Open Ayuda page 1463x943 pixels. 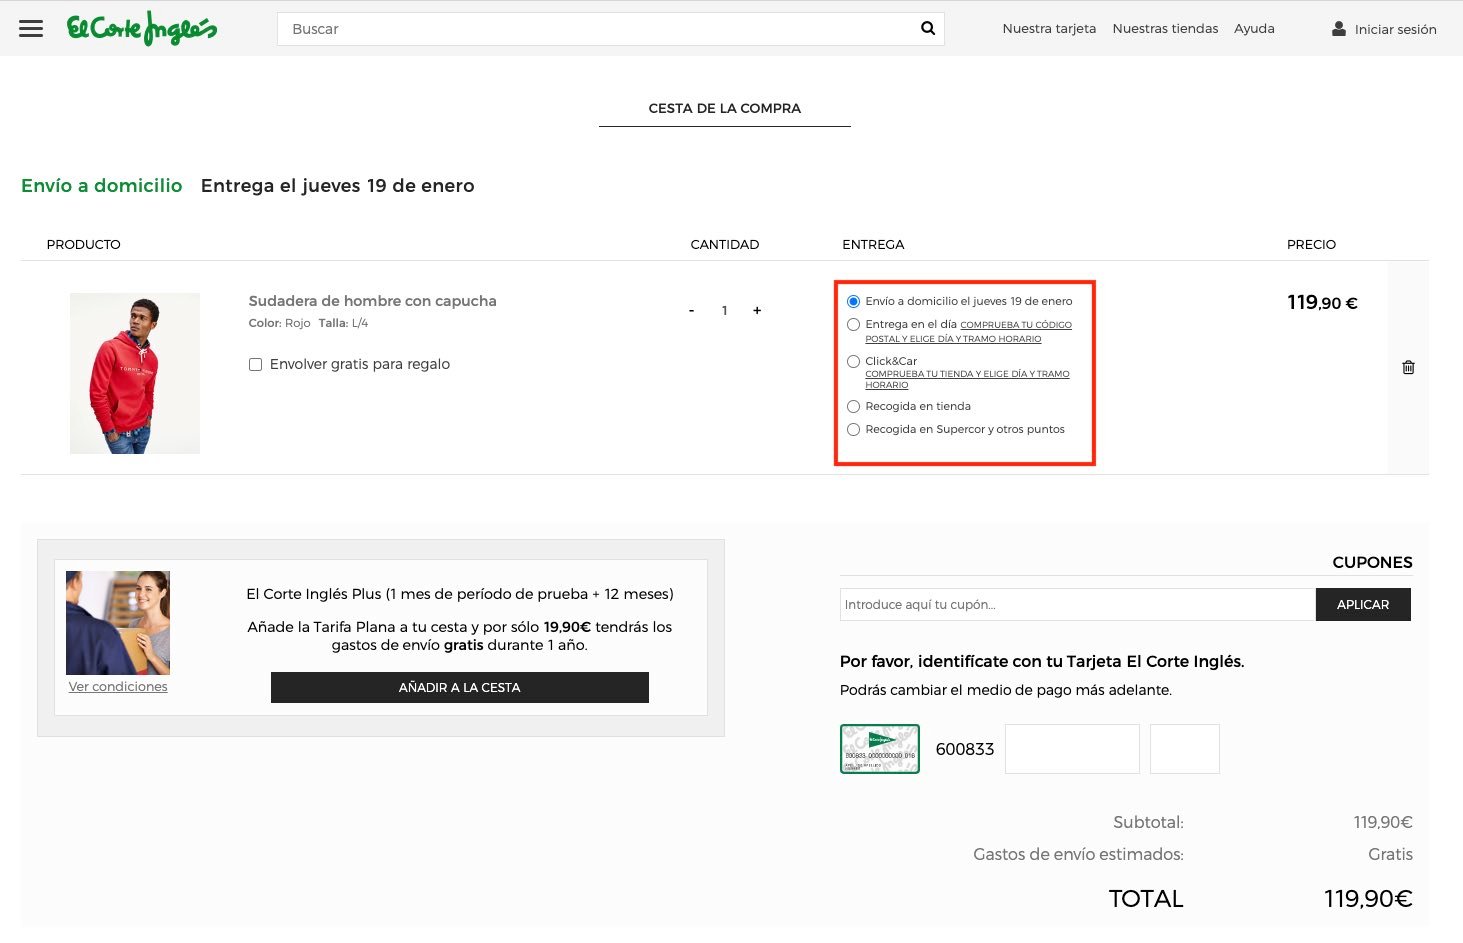coord(1254,29)
